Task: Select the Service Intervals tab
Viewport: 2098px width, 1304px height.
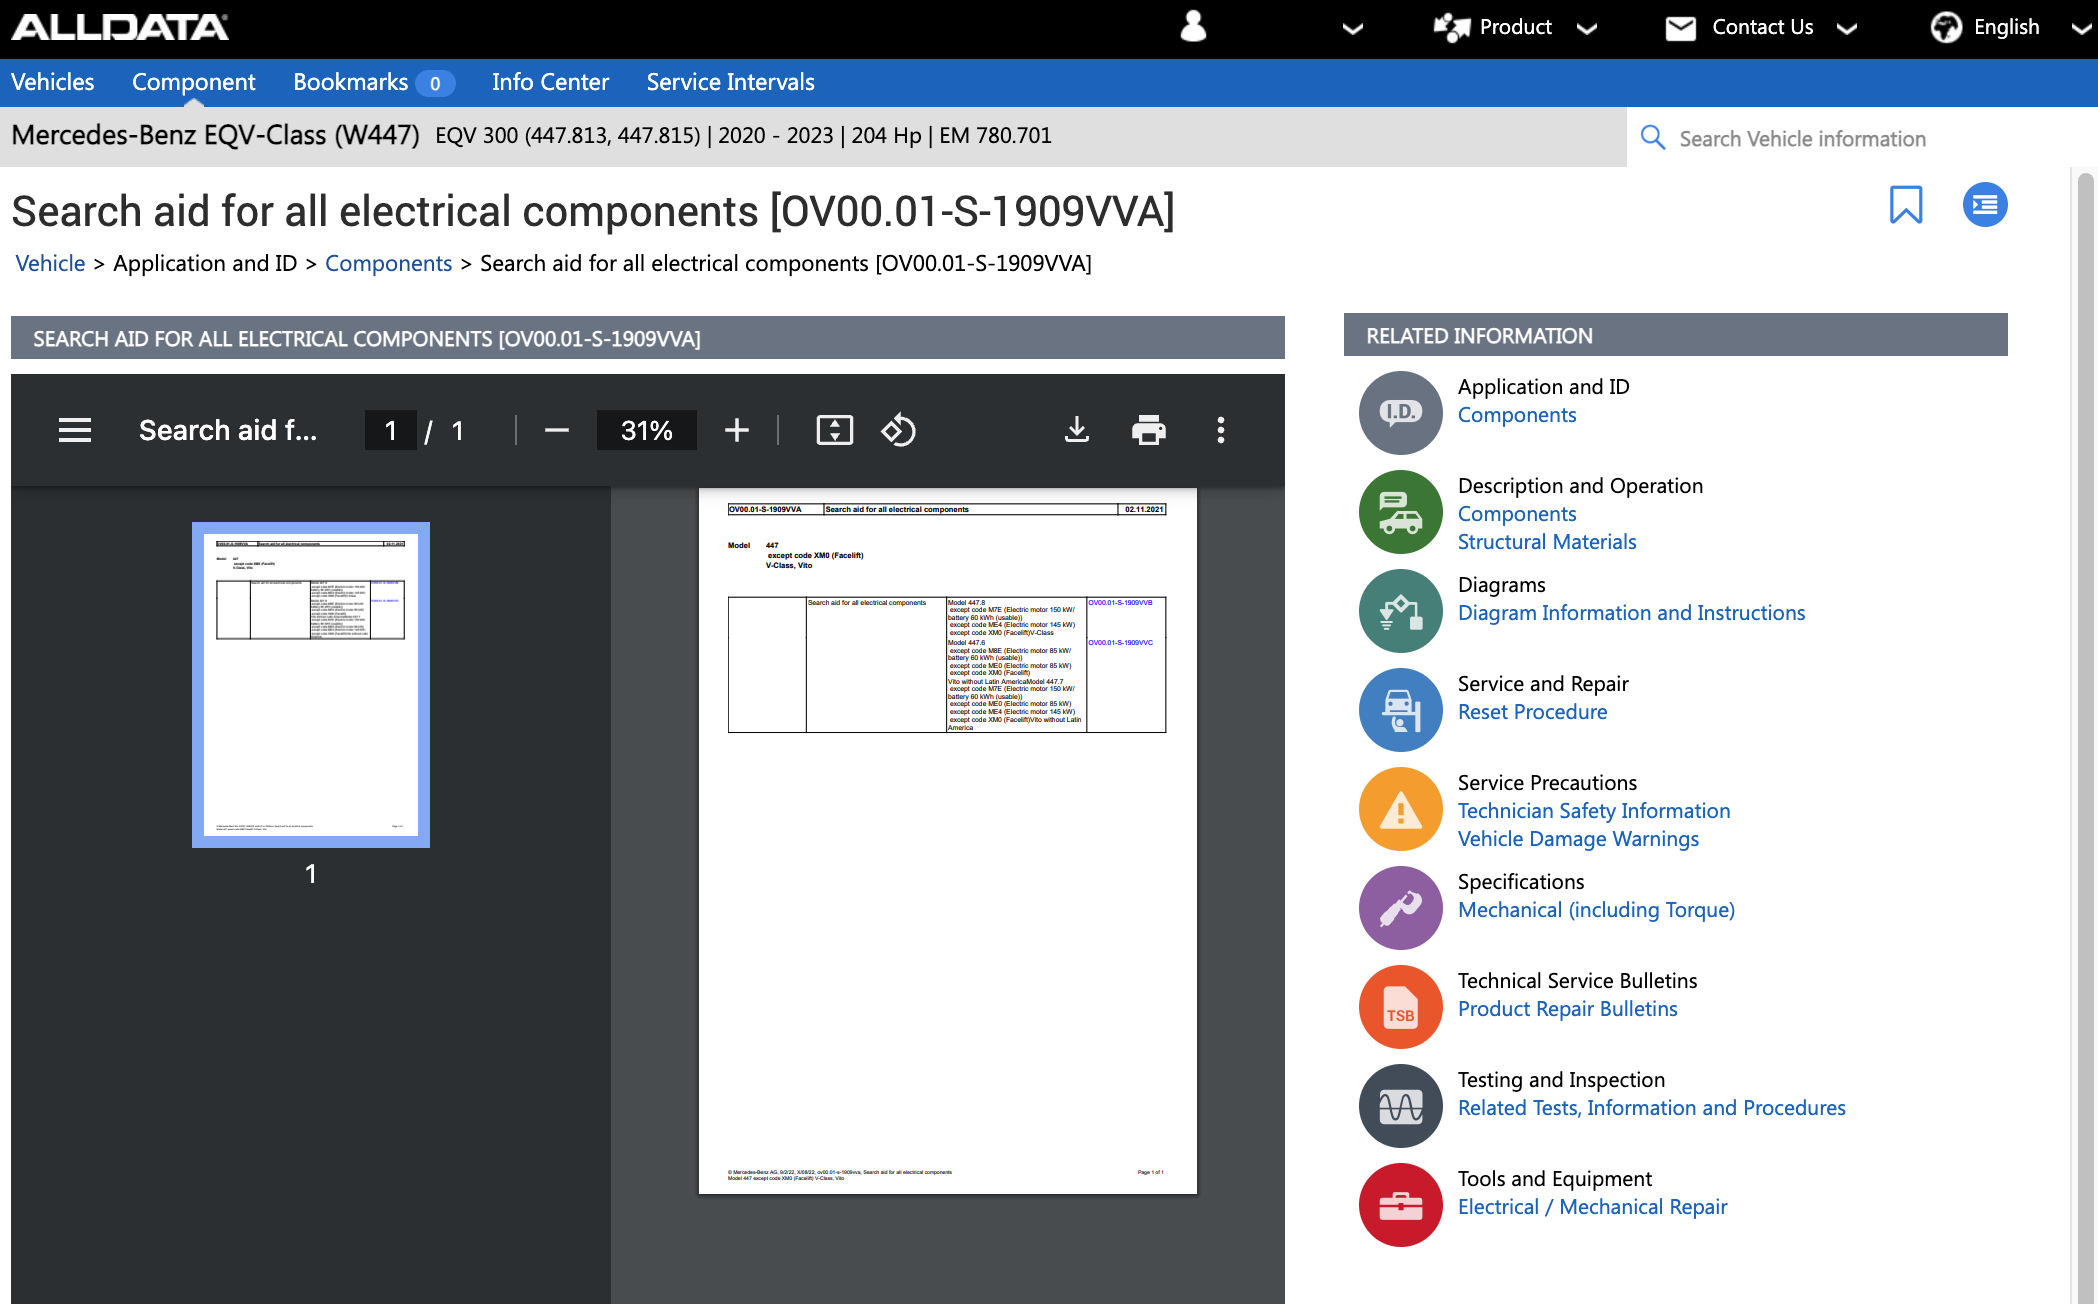Action: 733,83
